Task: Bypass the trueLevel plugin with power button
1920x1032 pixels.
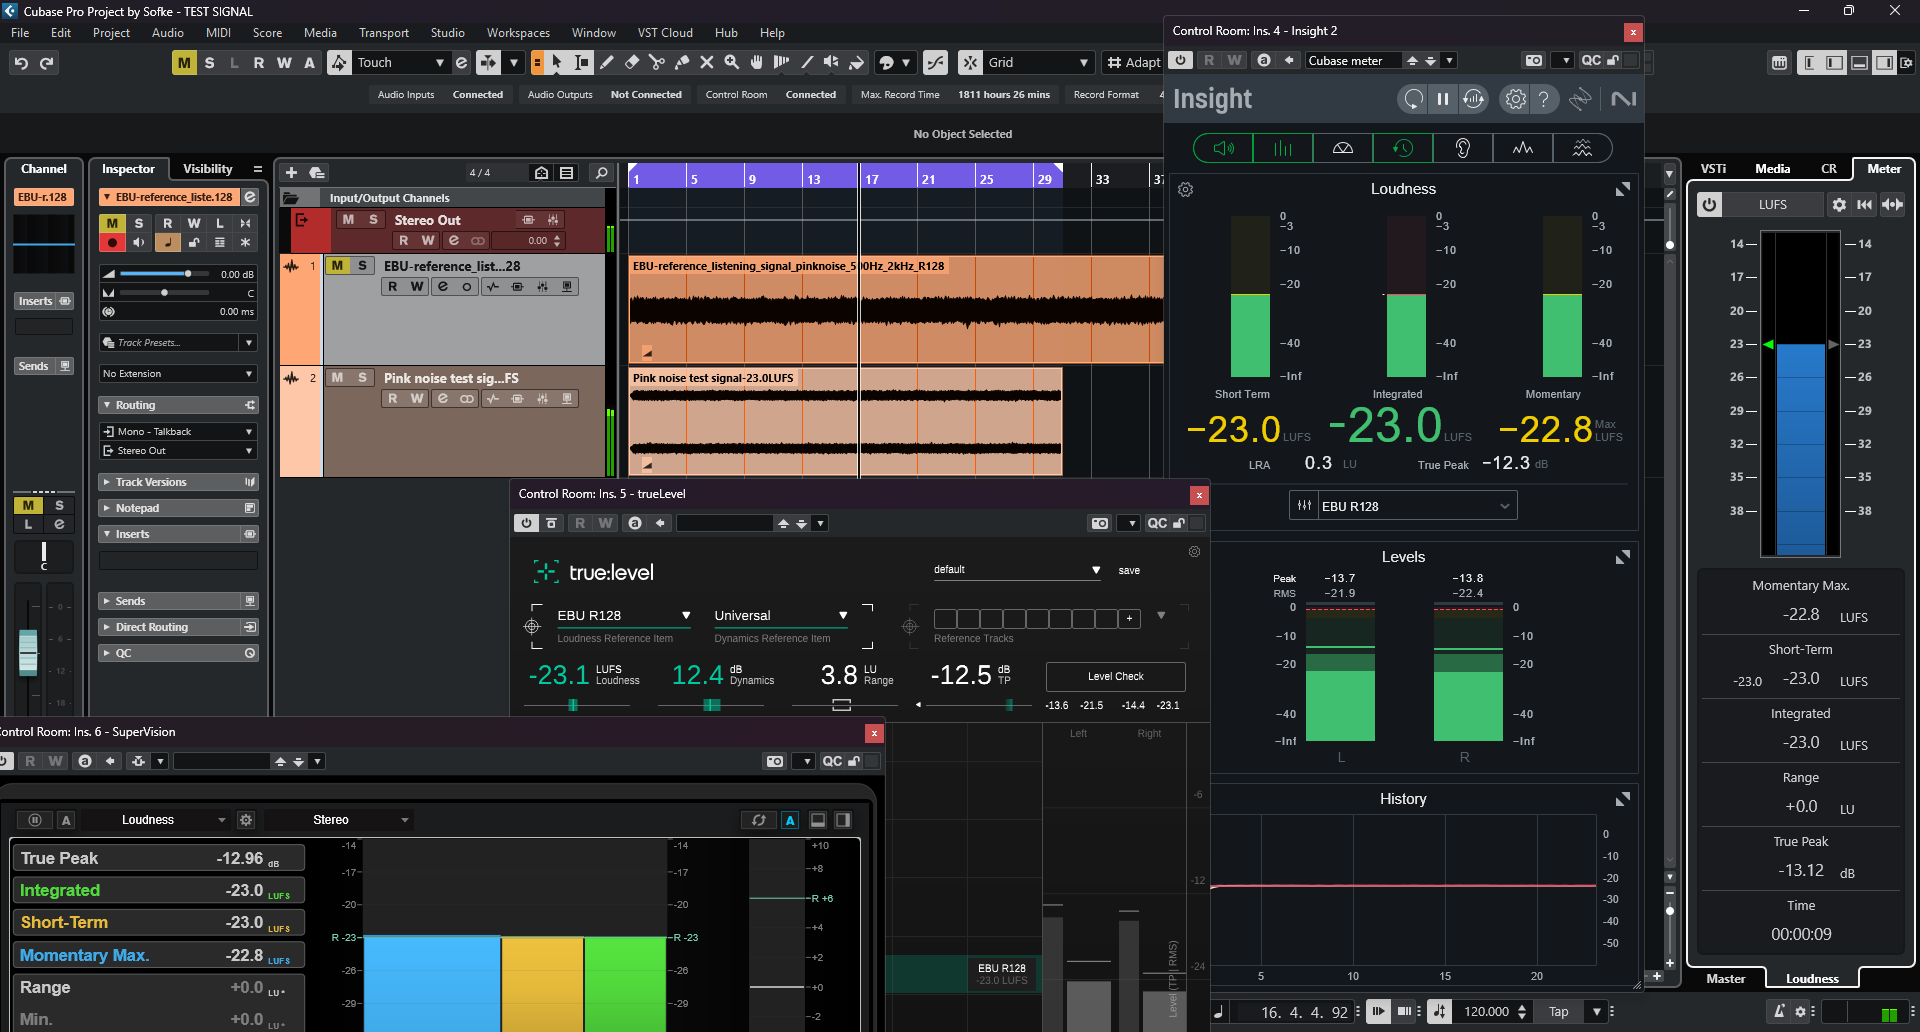Action: tap(526, 523)
